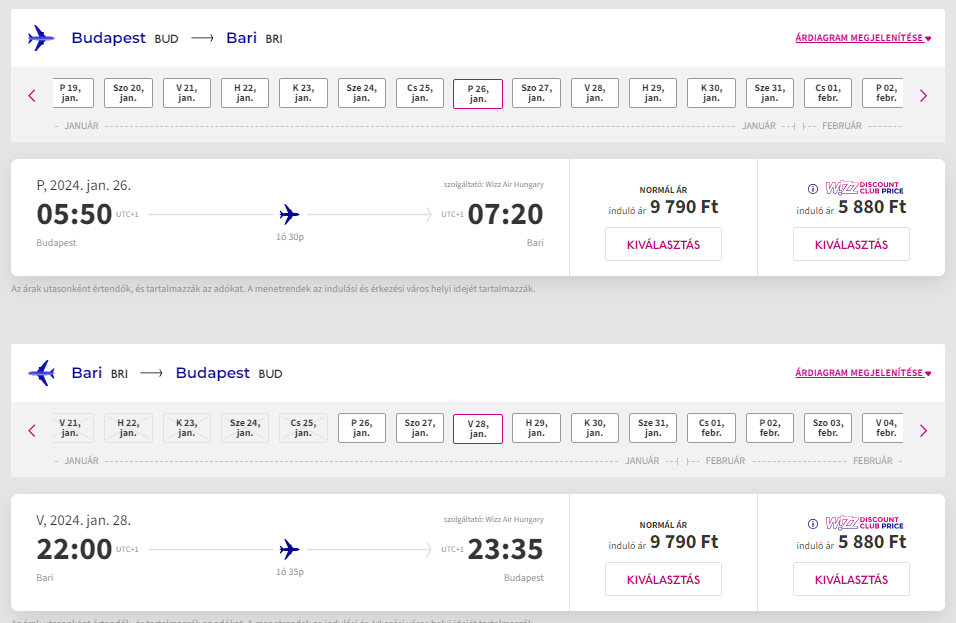Click next dates arrow for Bari–Budapest

click(923, 431)
